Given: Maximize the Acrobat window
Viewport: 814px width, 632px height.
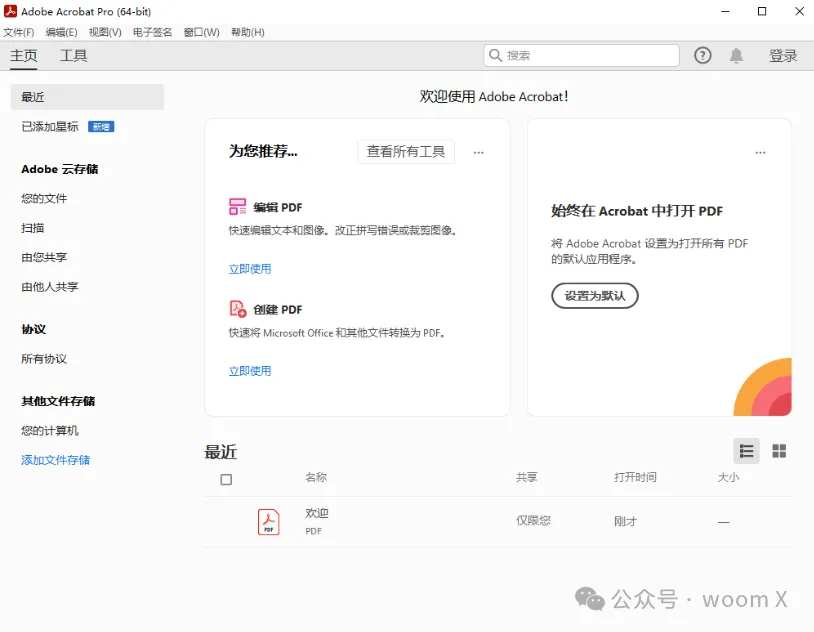Looking at the screenshot, I should [x=762, y=11].
